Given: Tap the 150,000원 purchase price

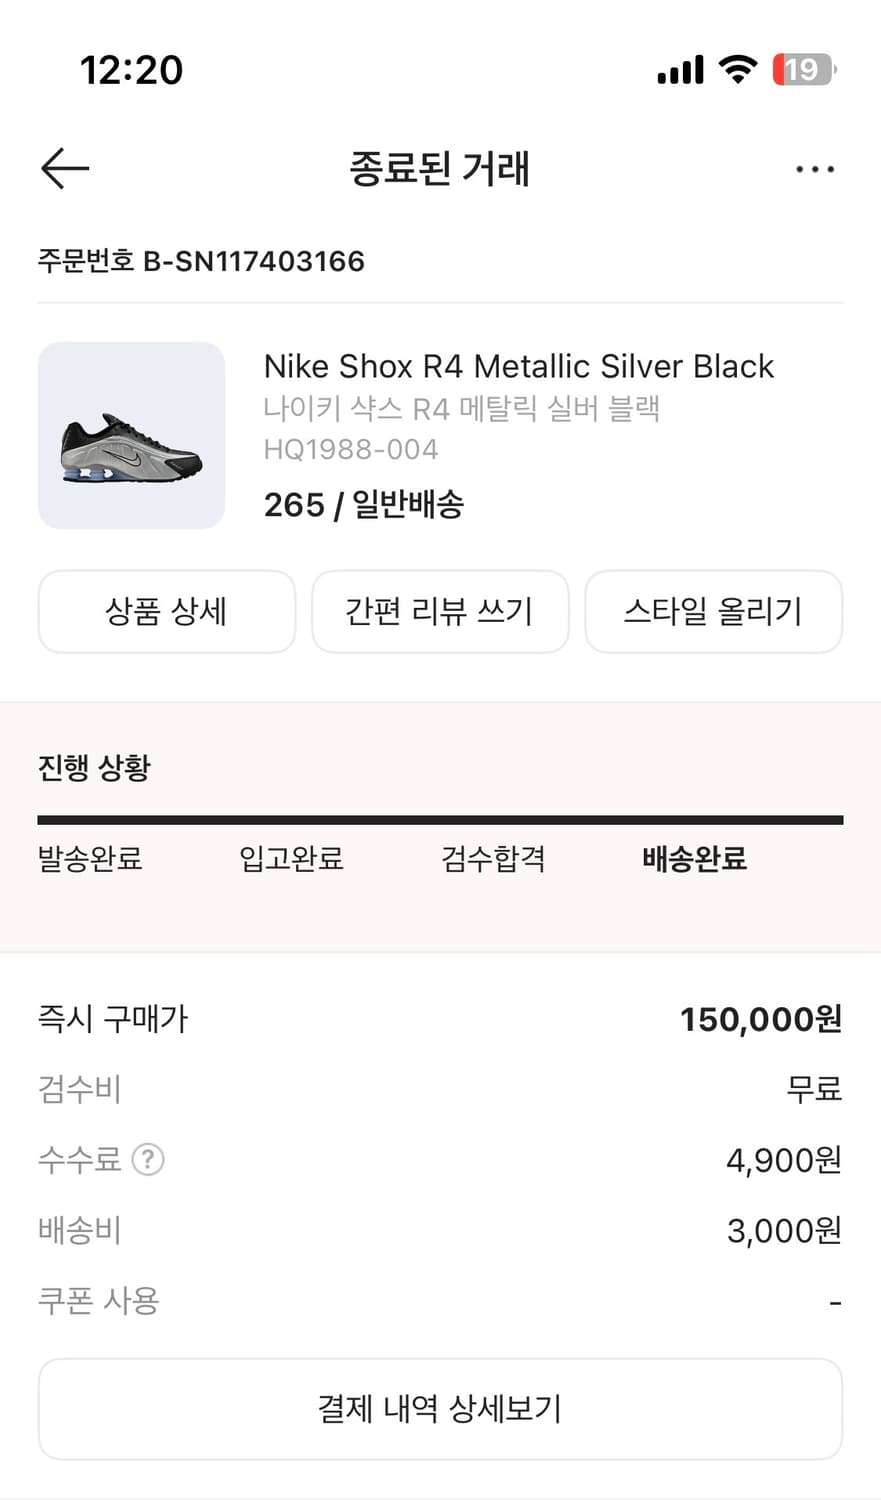Looking at the screenshot, I should click(761, 1019).
